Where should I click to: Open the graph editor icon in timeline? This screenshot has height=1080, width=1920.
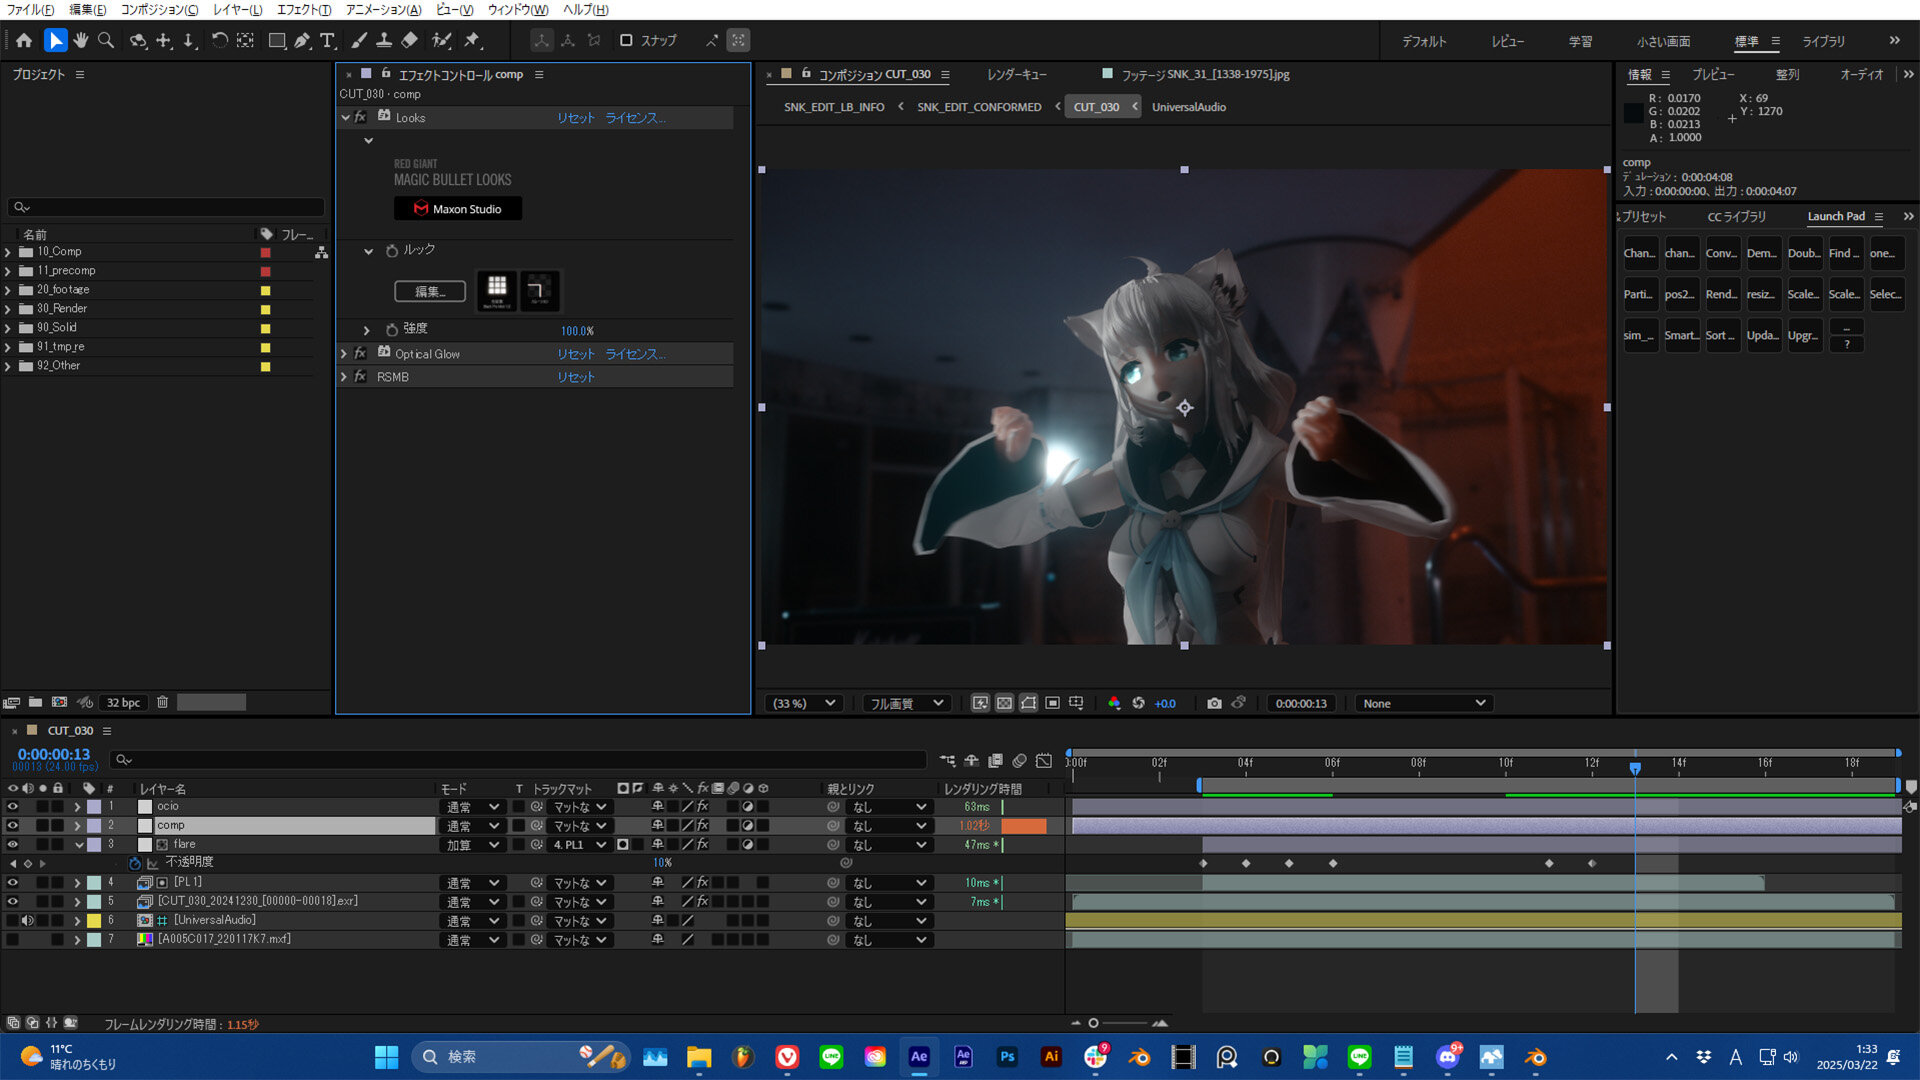point(1044,761)
